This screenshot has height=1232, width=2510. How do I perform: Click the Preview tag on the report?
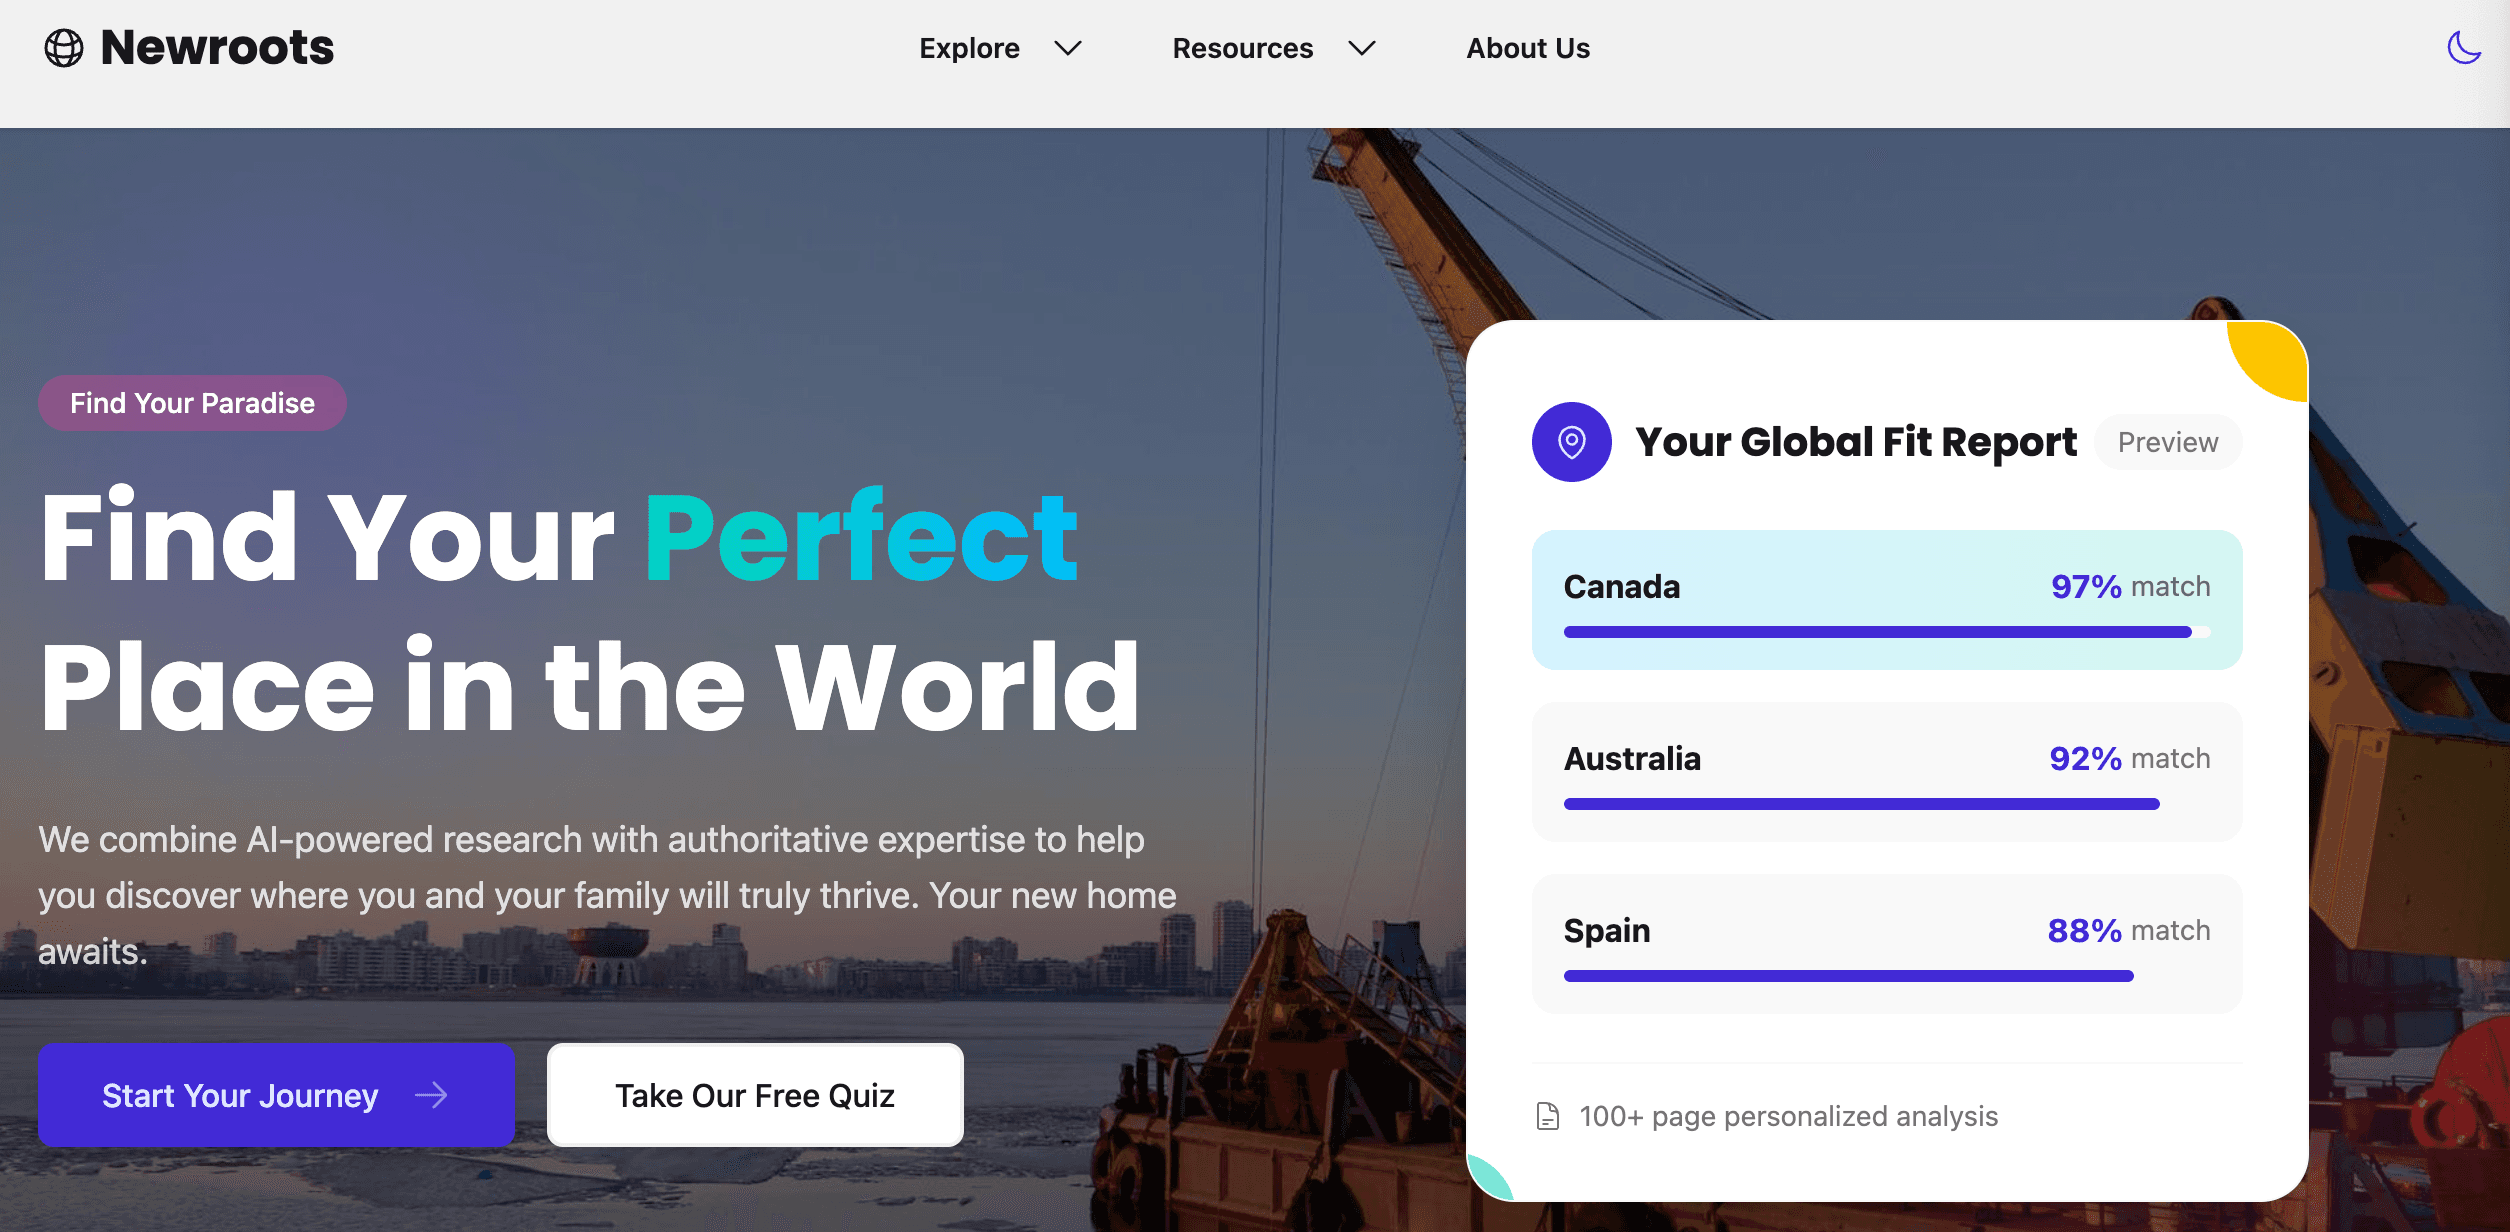point(2167,442)
